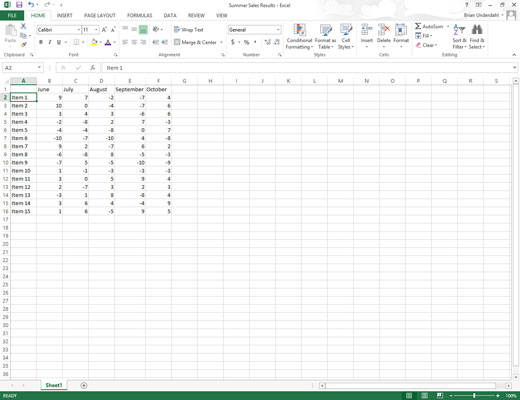Select the Sheet1 tab
Viewport: 520px width, 400px height.
[54, 385]
